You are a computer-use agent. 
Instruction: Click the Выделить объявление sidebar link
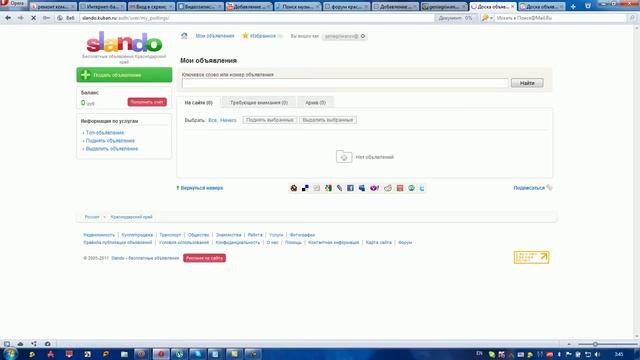112,149
